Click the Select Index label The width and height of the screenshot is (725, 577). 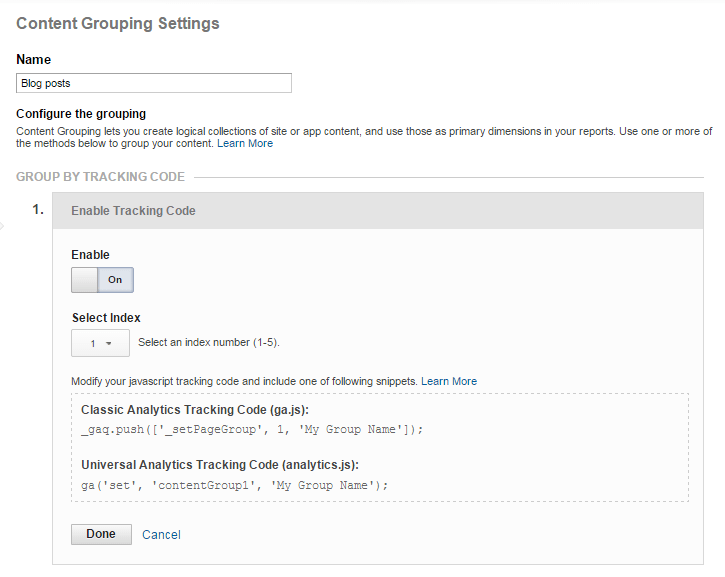coord(106,318)
